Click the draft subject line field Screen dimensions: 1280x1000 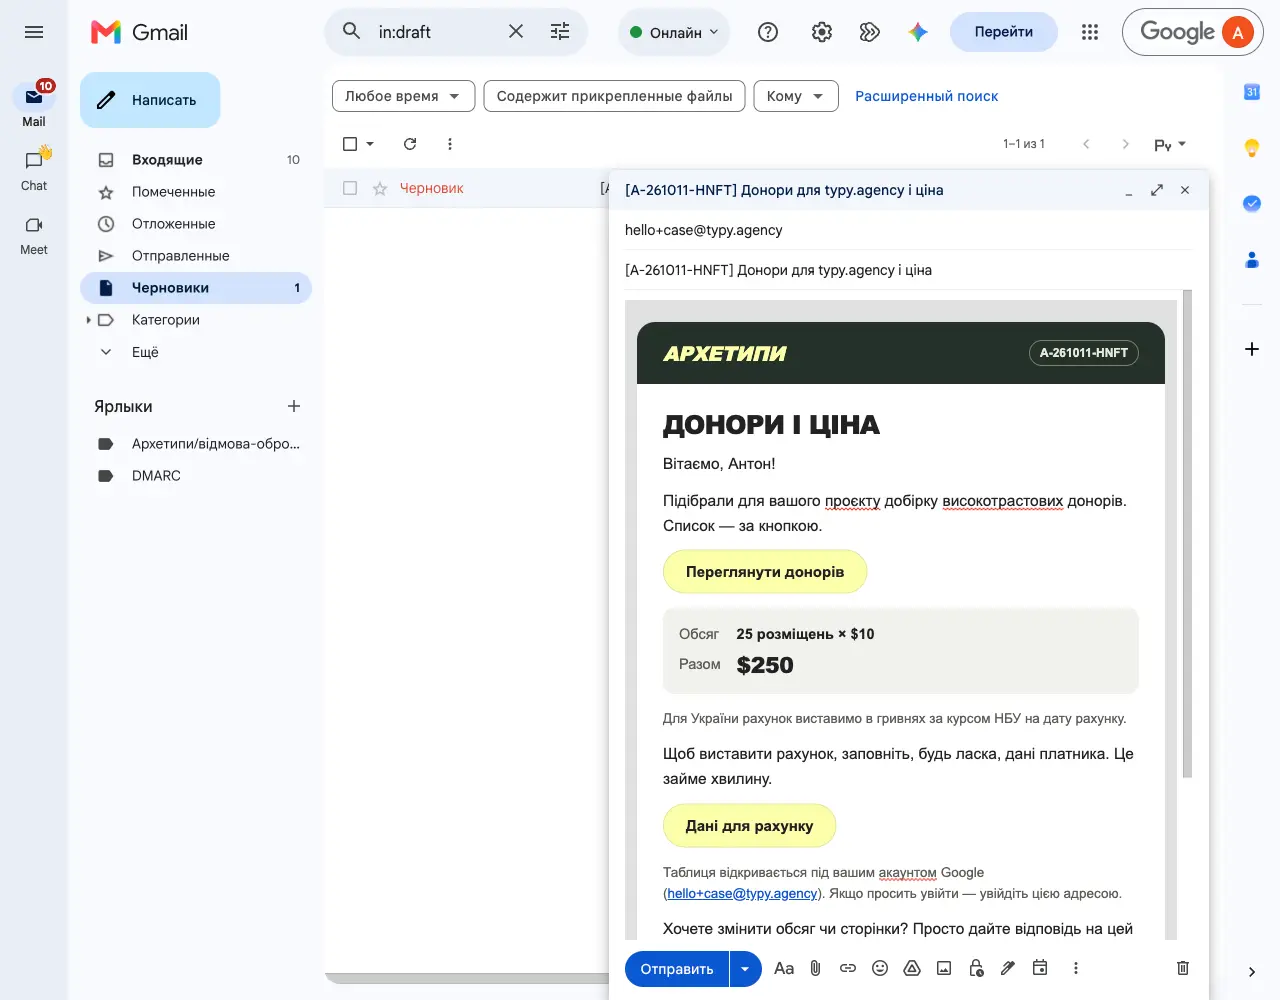click(x=908, y=270)
